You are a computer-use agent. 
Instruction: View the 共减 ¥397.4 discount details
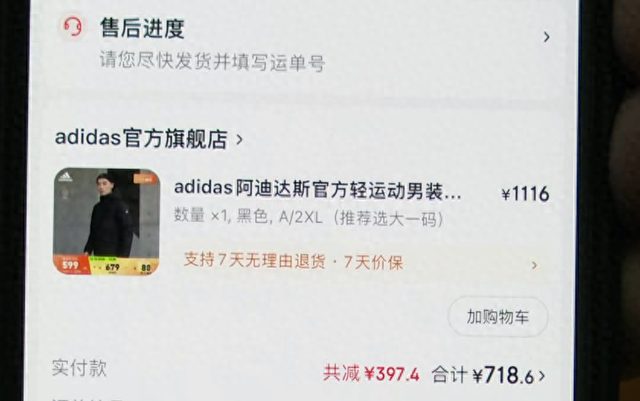pyautogui.click(x=371, y=374)
